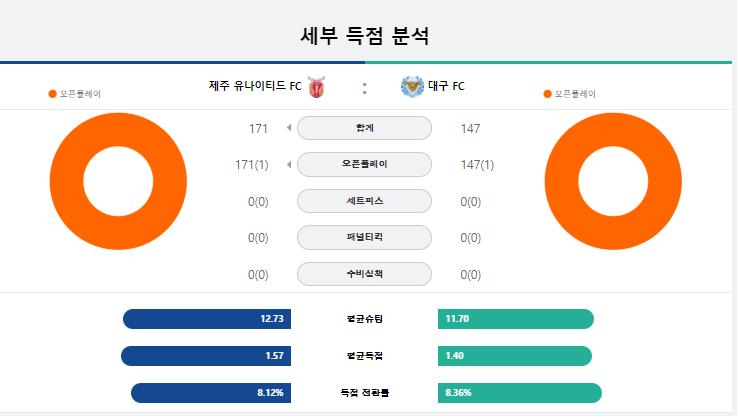Click the Daegu 1.40 average goals bar
The width and height of the screenshot is (737, 416).
tap(515, 356)
